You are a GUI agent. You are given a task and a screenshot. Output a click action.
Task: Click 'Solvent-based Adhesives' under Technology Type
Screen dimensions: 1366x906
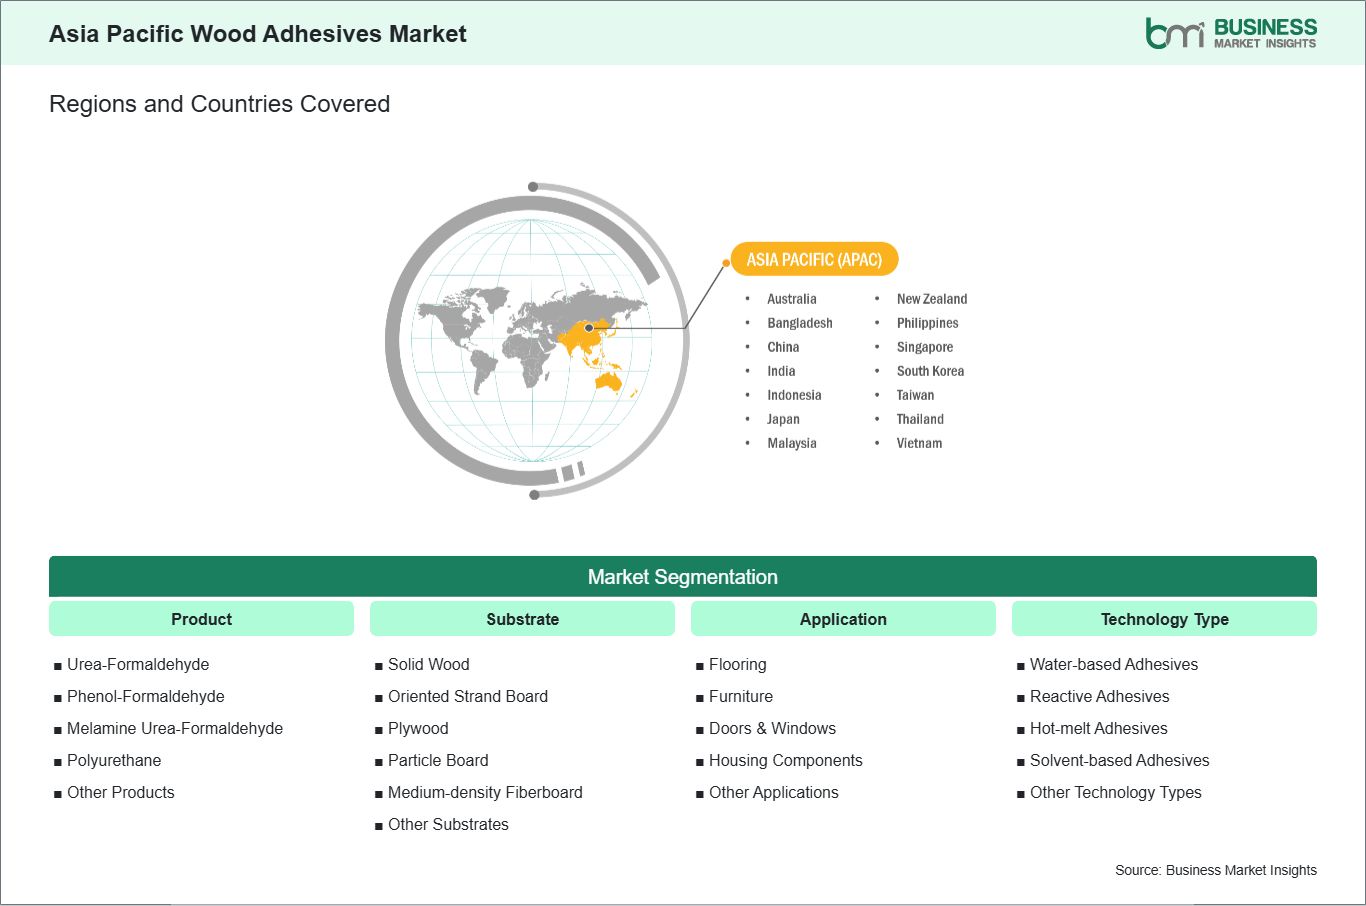tap(1120, 760)
